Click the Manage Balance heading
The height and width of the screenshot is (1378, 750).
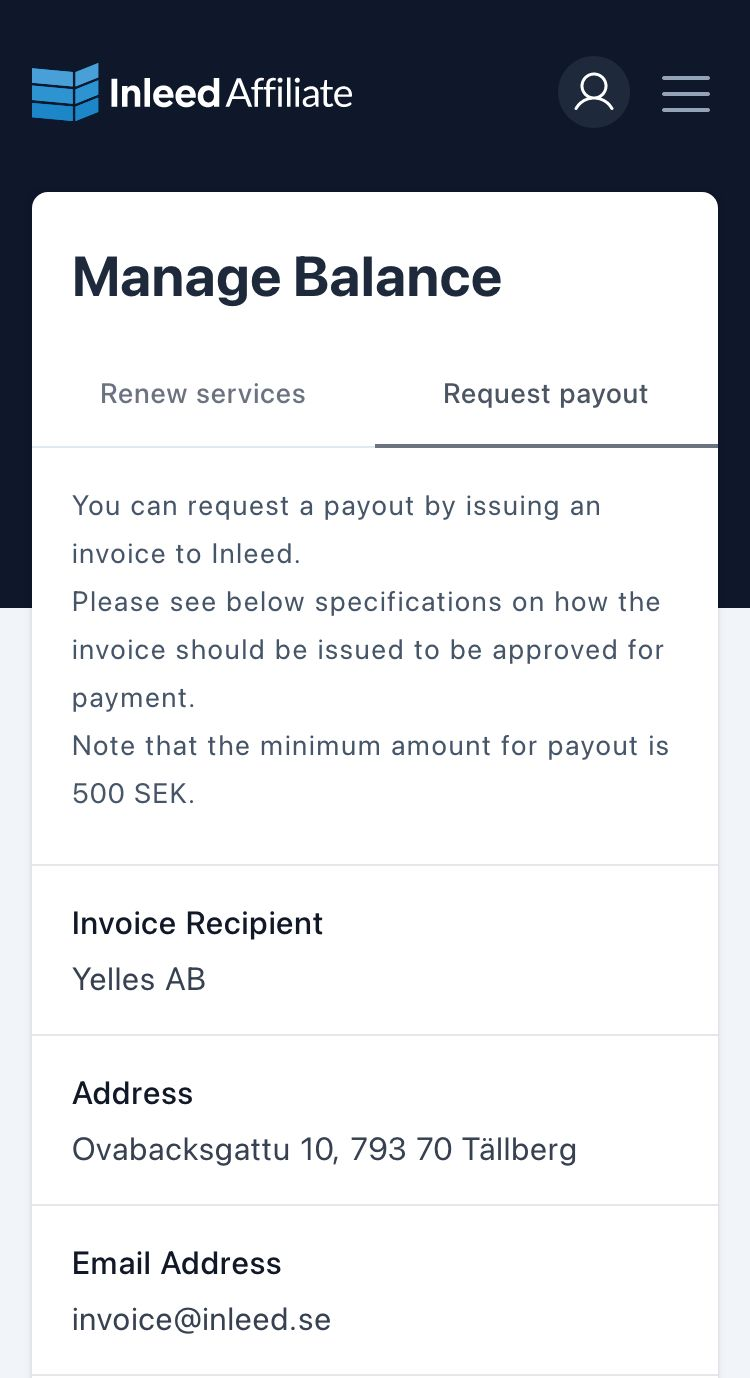click(x=287, y=277)
